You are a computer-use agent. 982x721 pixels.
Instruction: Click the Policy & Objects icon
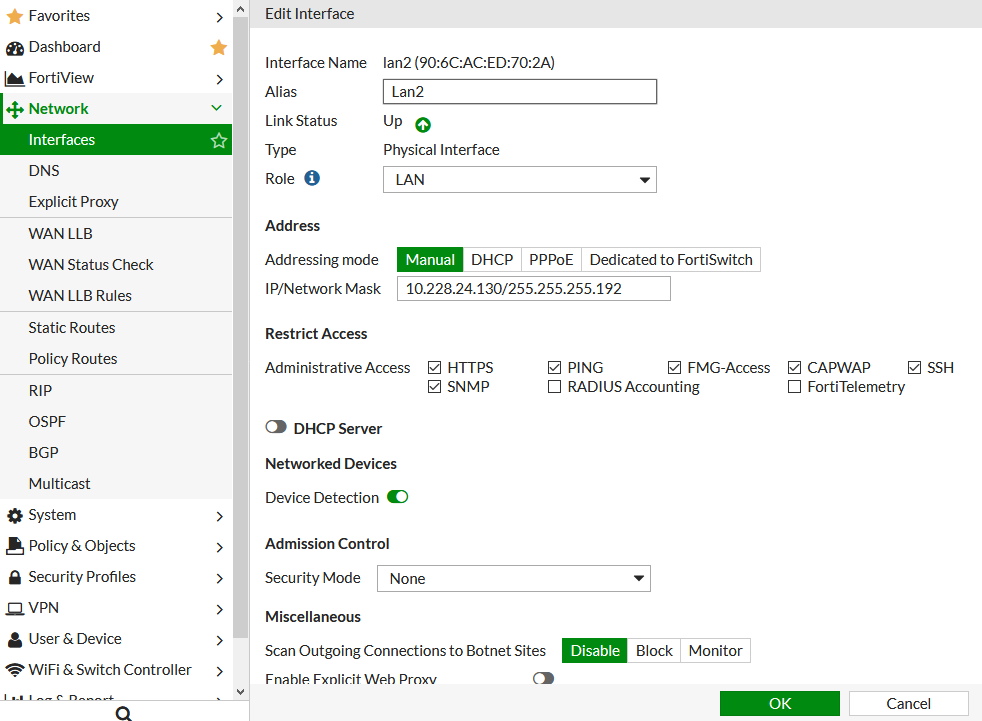click(x=14, y=546)
